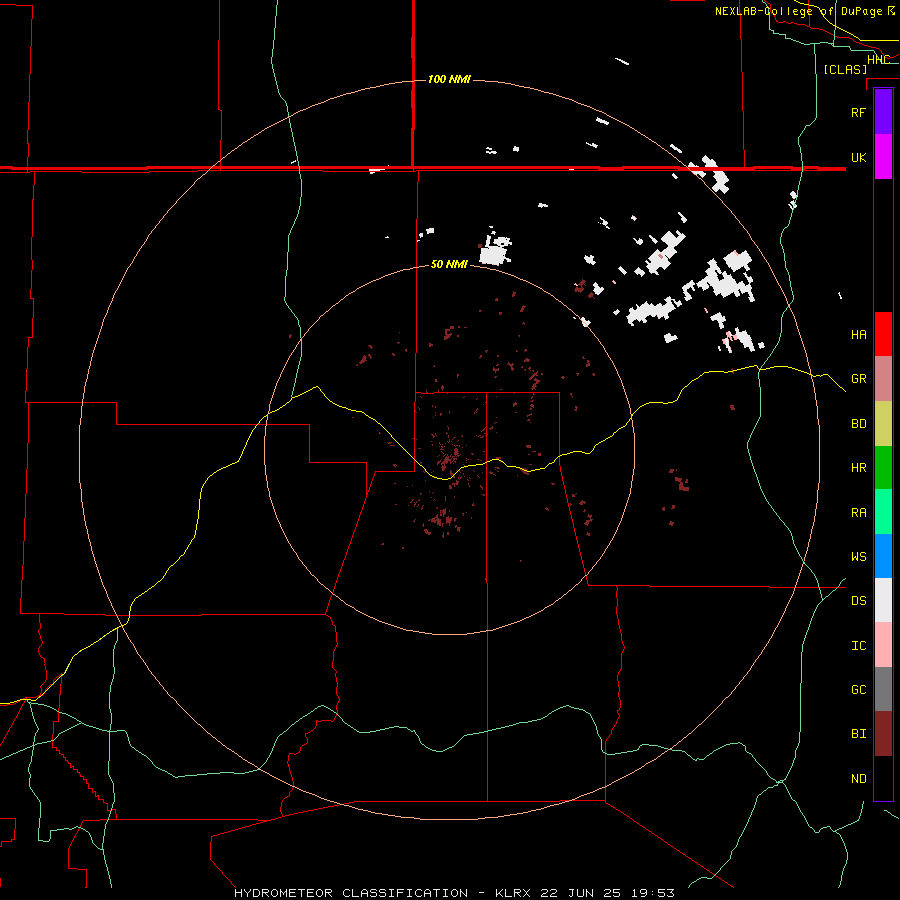This screenshot has height=900, width=900.
Task: Click the black ND legend segment
Action: pos(883,778)
